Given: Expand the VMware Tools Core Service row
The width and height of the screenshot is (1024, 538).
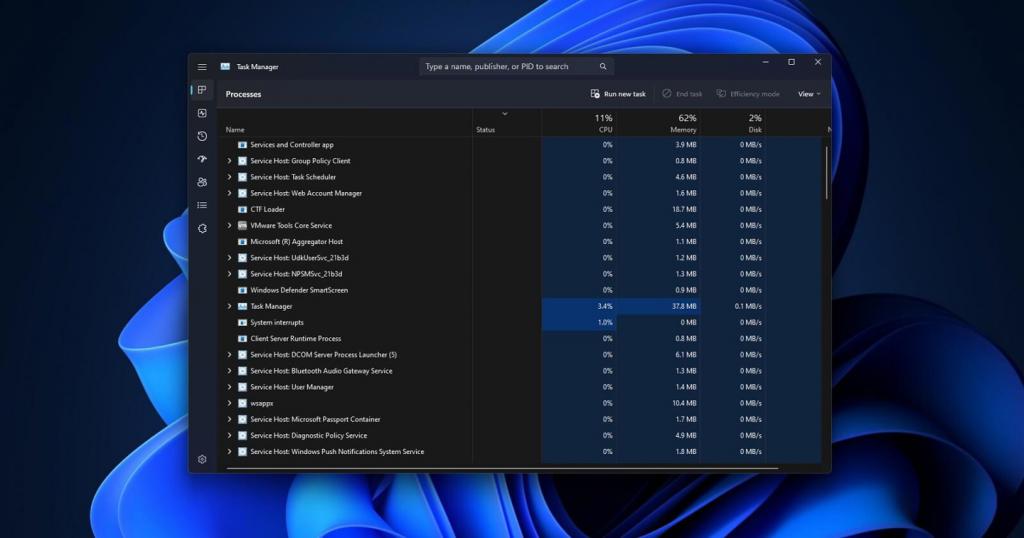Looking at the screenshot, I should coord(229,226).
